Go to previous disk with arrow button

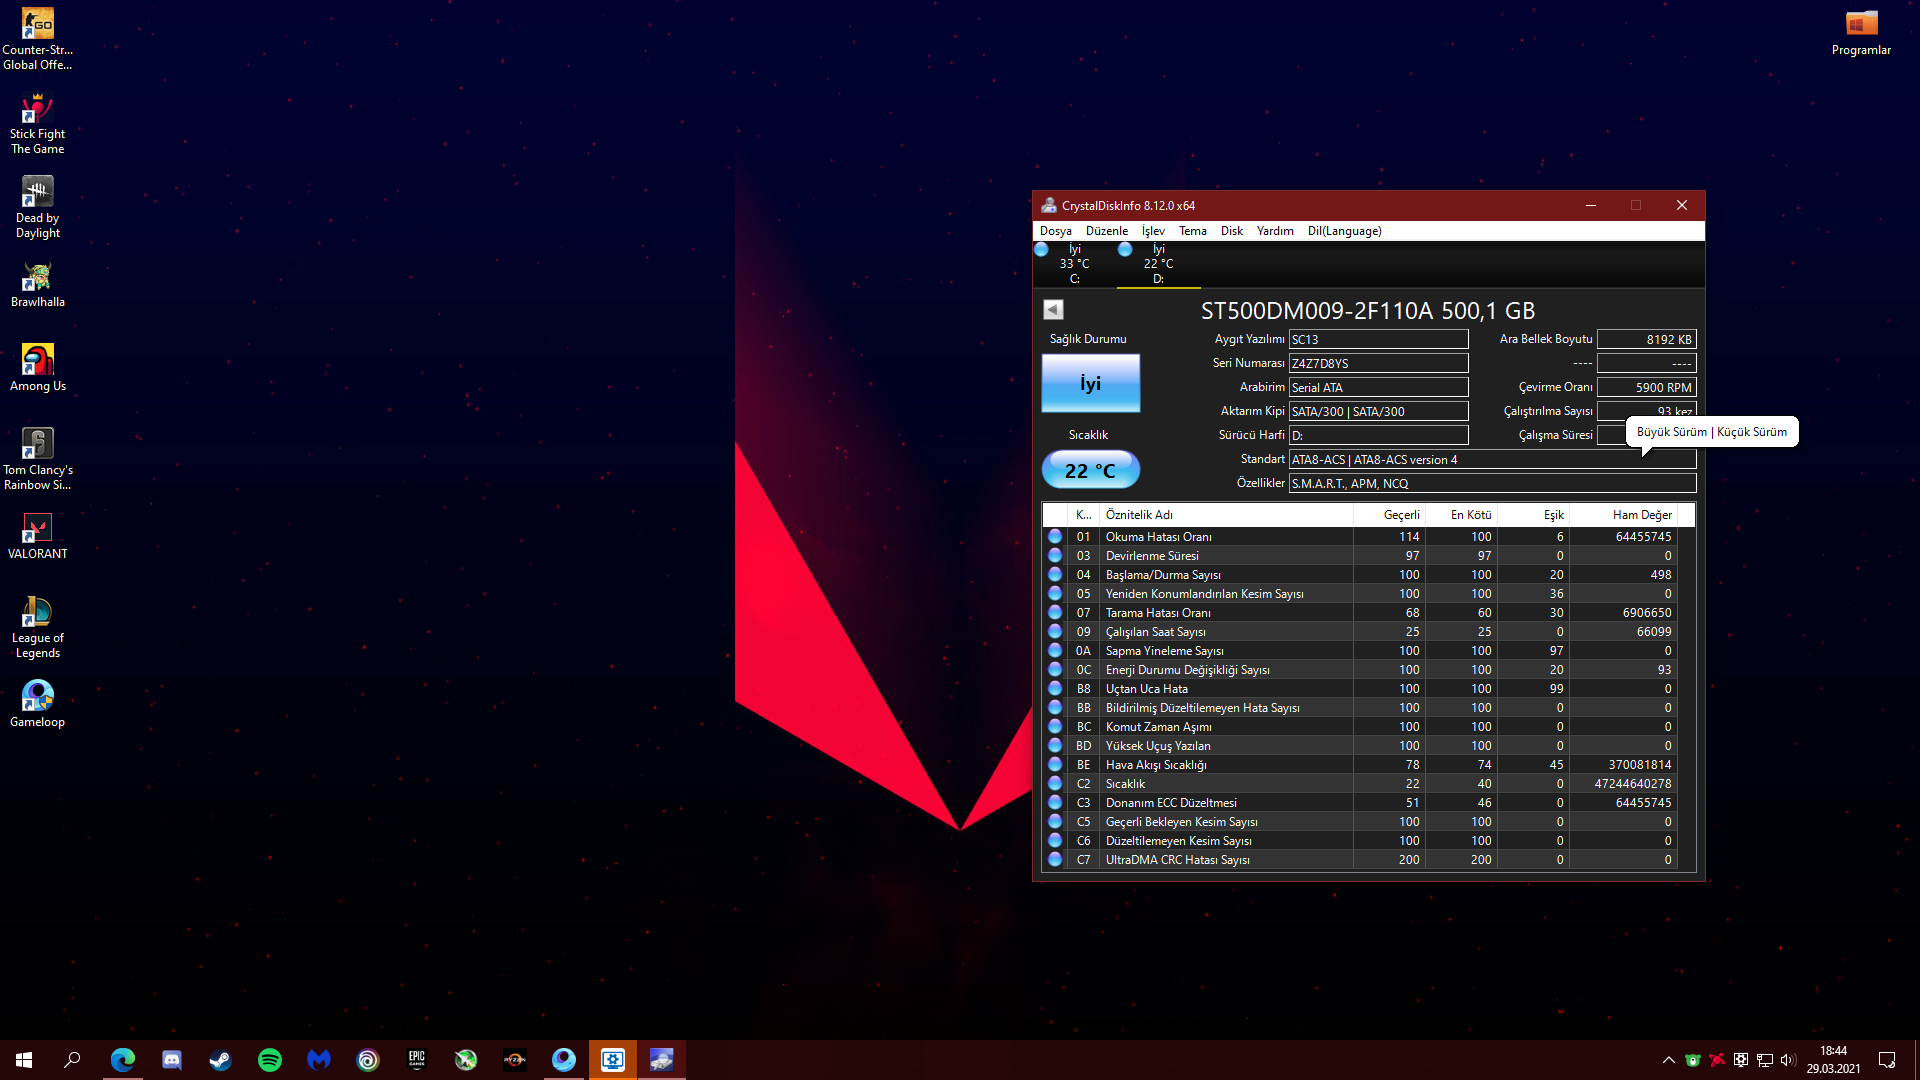coord(1053,310)
